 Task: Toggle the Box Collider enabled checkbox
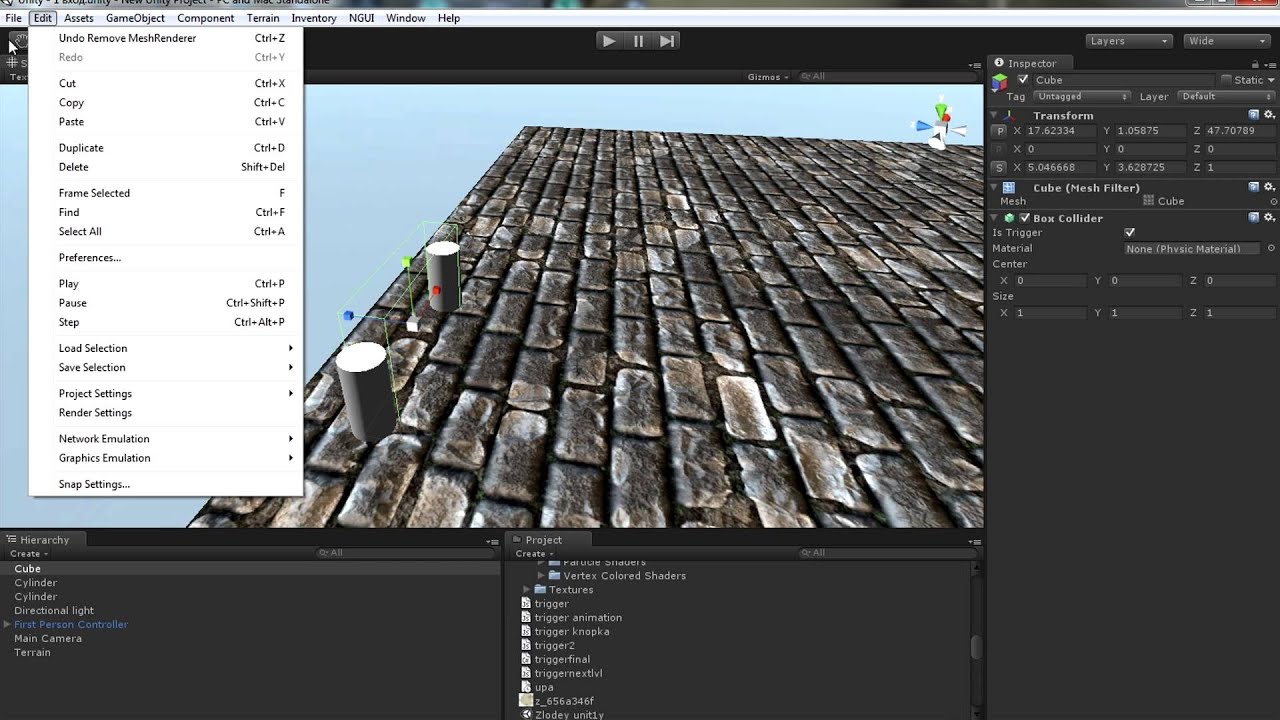pyautogui.click(x=1024, y=218)
